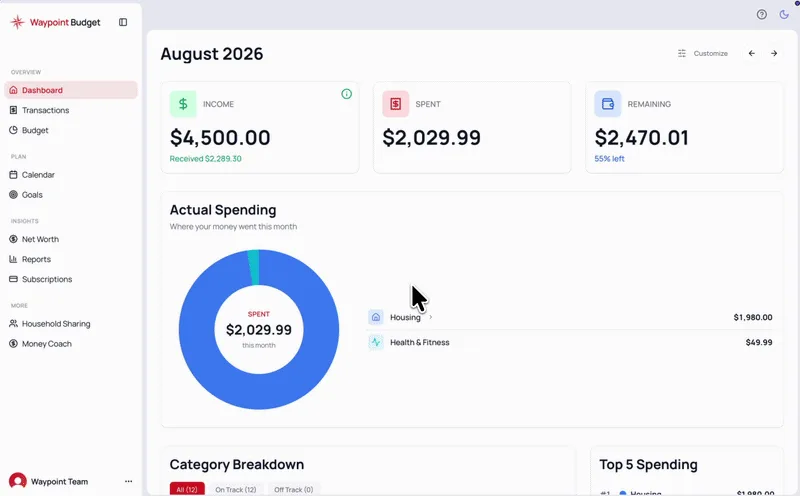Go to the next month arrow

[774, 53]
